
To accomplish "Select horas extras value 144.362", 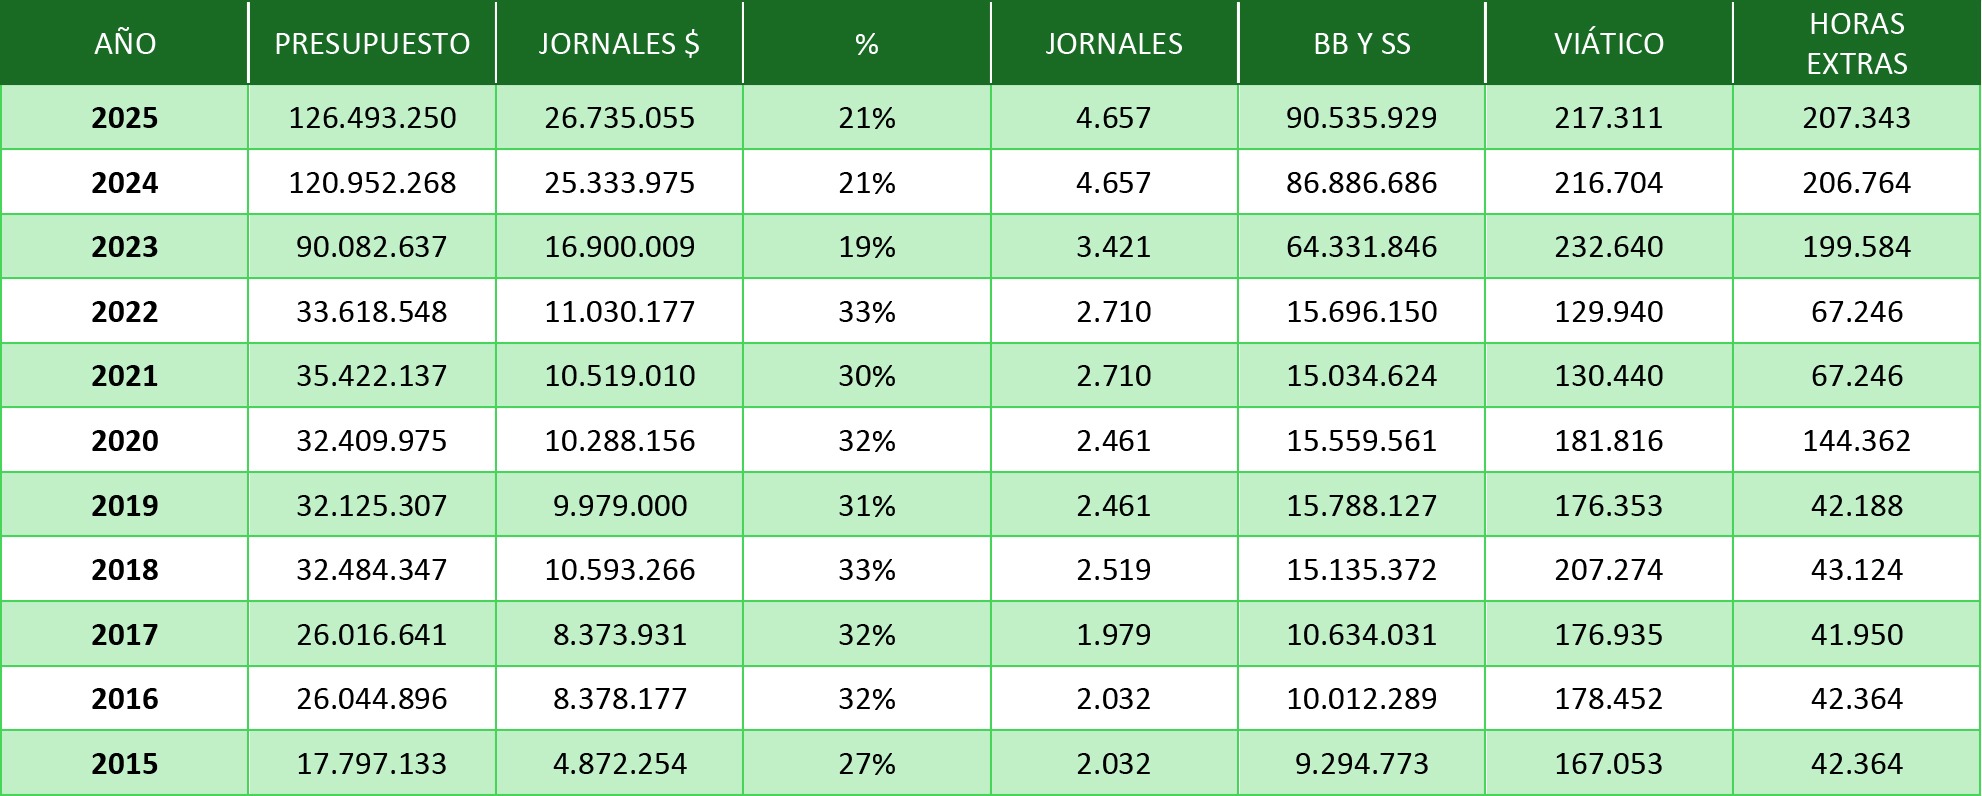I will click(1857, 441).
